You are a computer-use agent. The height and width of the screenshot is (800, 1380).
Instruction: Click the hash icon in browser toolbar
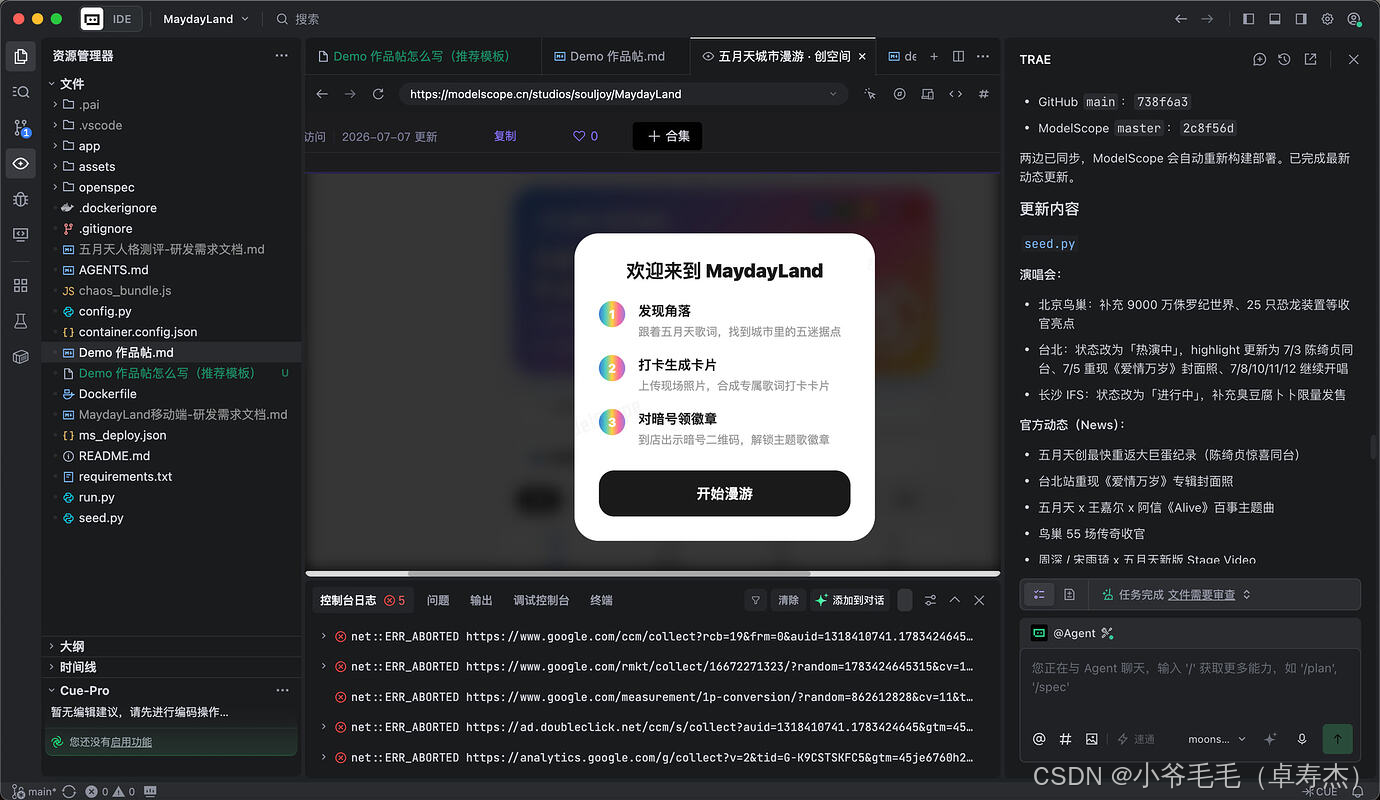pyautogui.click(x=984, y=94)
